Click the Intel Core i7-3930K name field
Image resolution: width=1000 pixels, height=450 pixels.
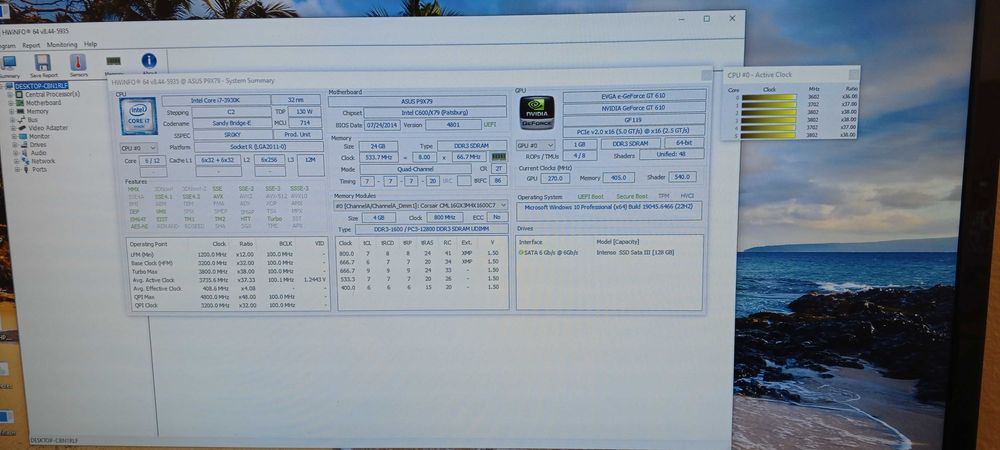tap(216, 100)
